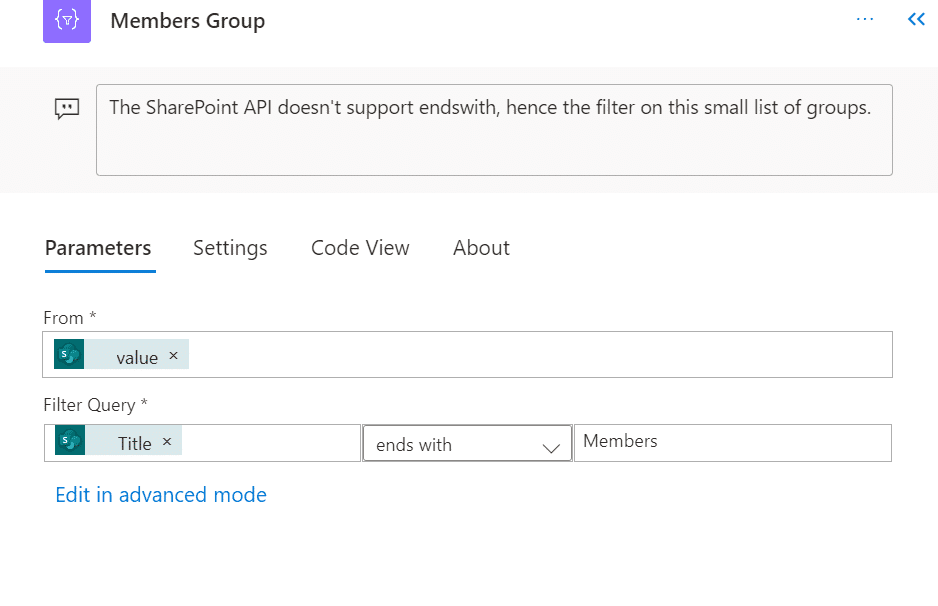
Task: Switch to the Settings tab
Action: tap(230, 248)
